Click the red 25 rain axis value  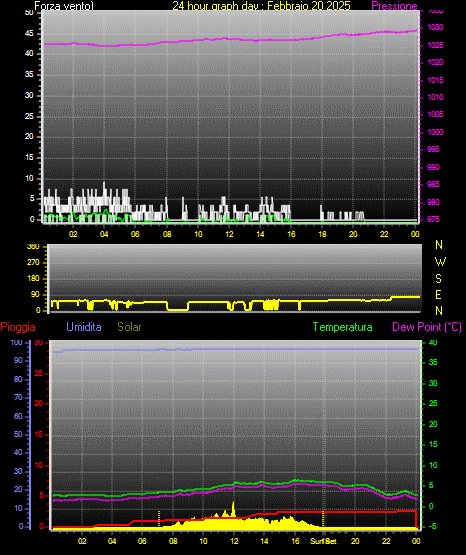click(x=39, y=373)
